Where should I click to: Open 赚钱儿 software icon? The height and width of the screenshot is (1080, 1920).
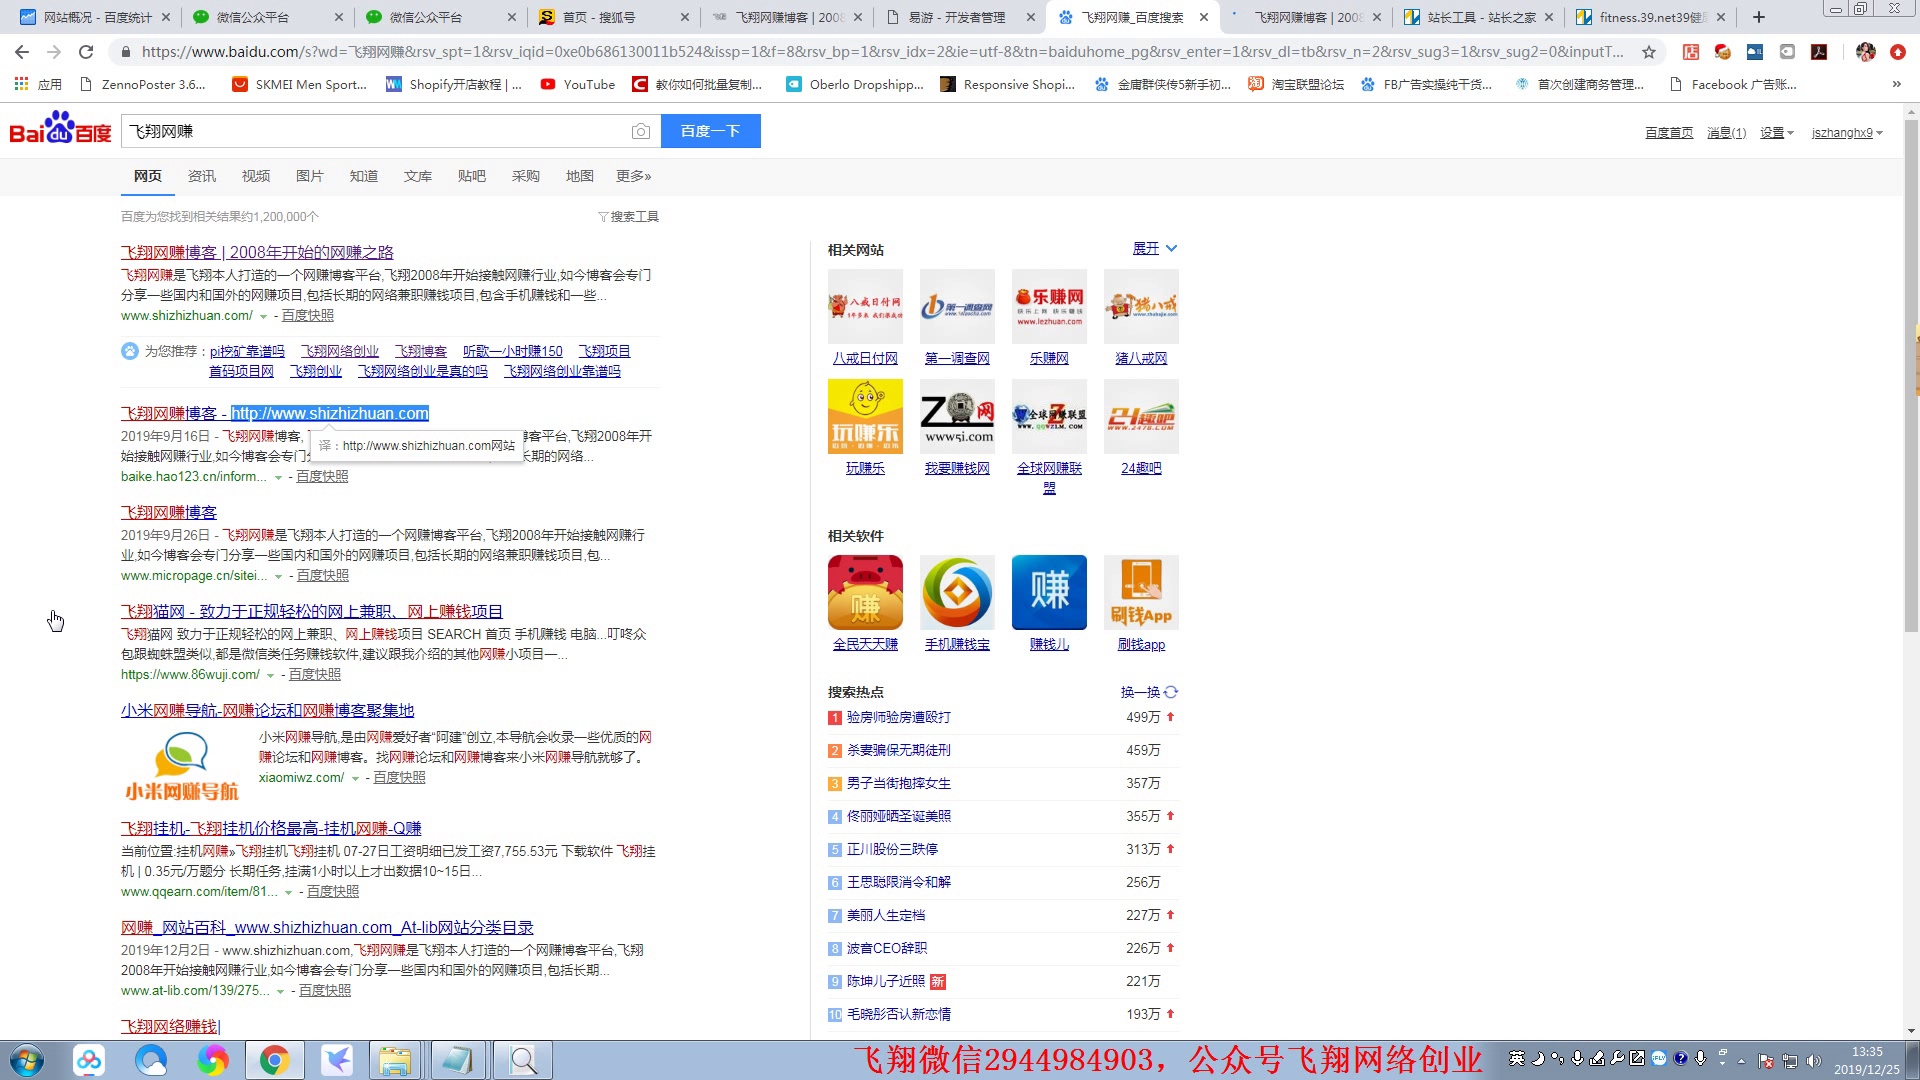(1049, 593)
